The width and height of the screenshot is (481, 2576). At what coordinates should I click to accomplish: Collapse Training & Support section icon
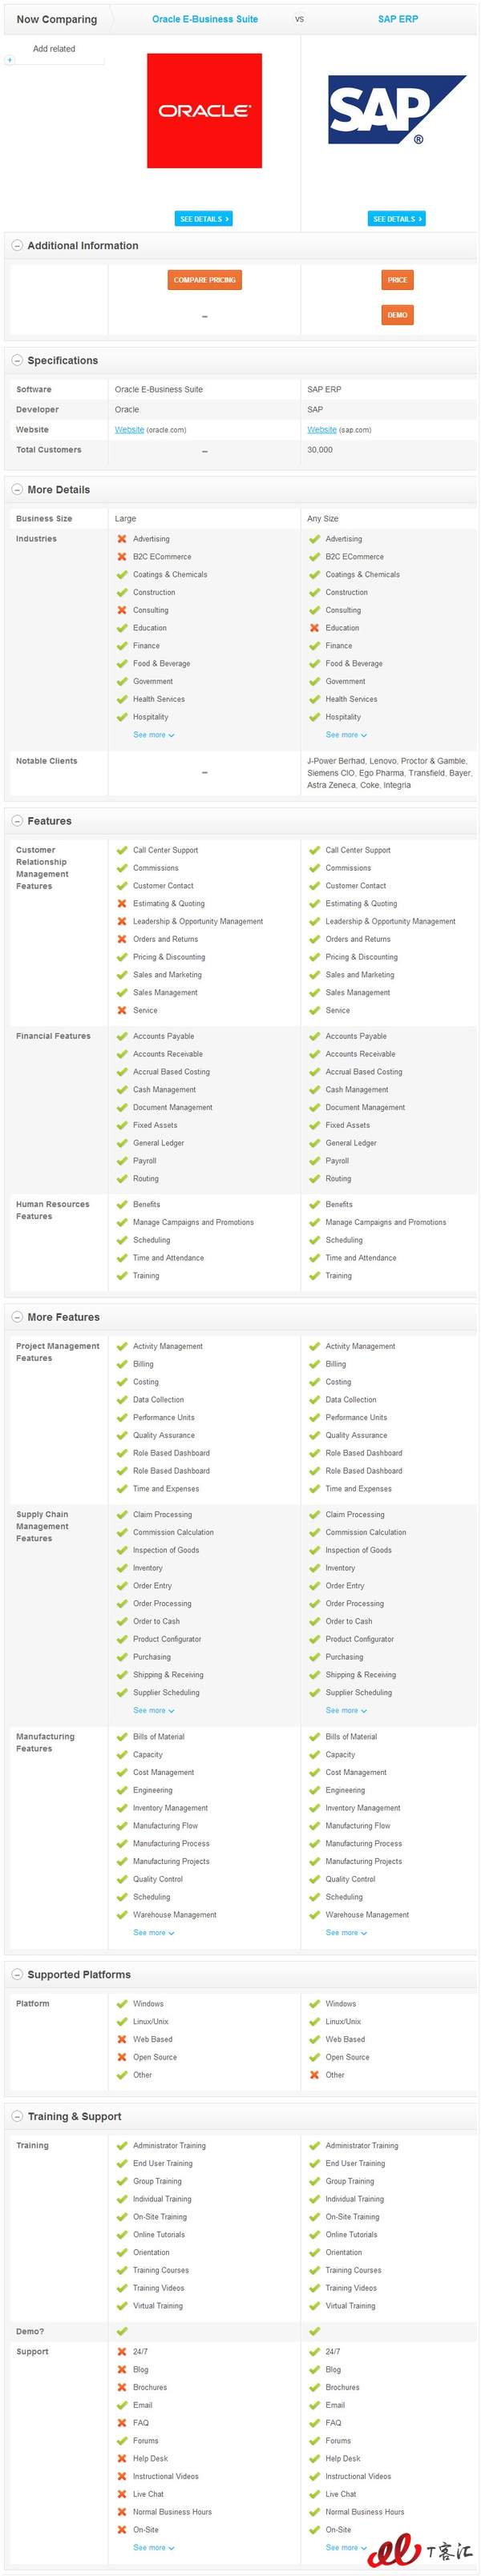17,2116
